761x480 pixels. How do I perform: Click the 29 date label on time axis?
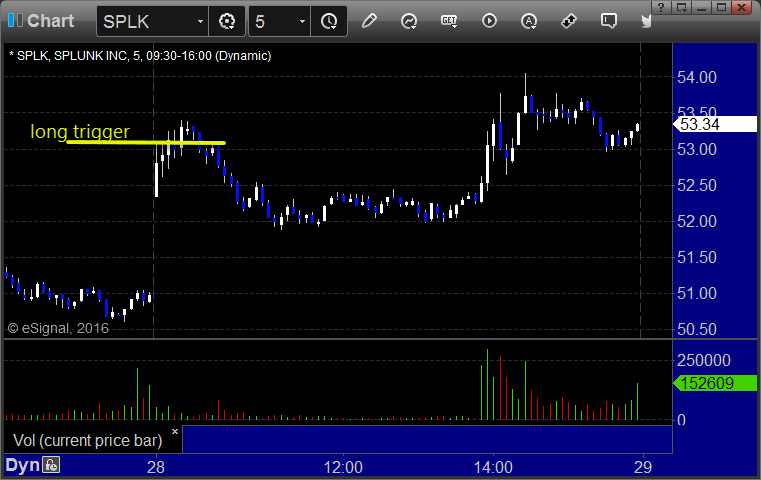coord(643,467)
